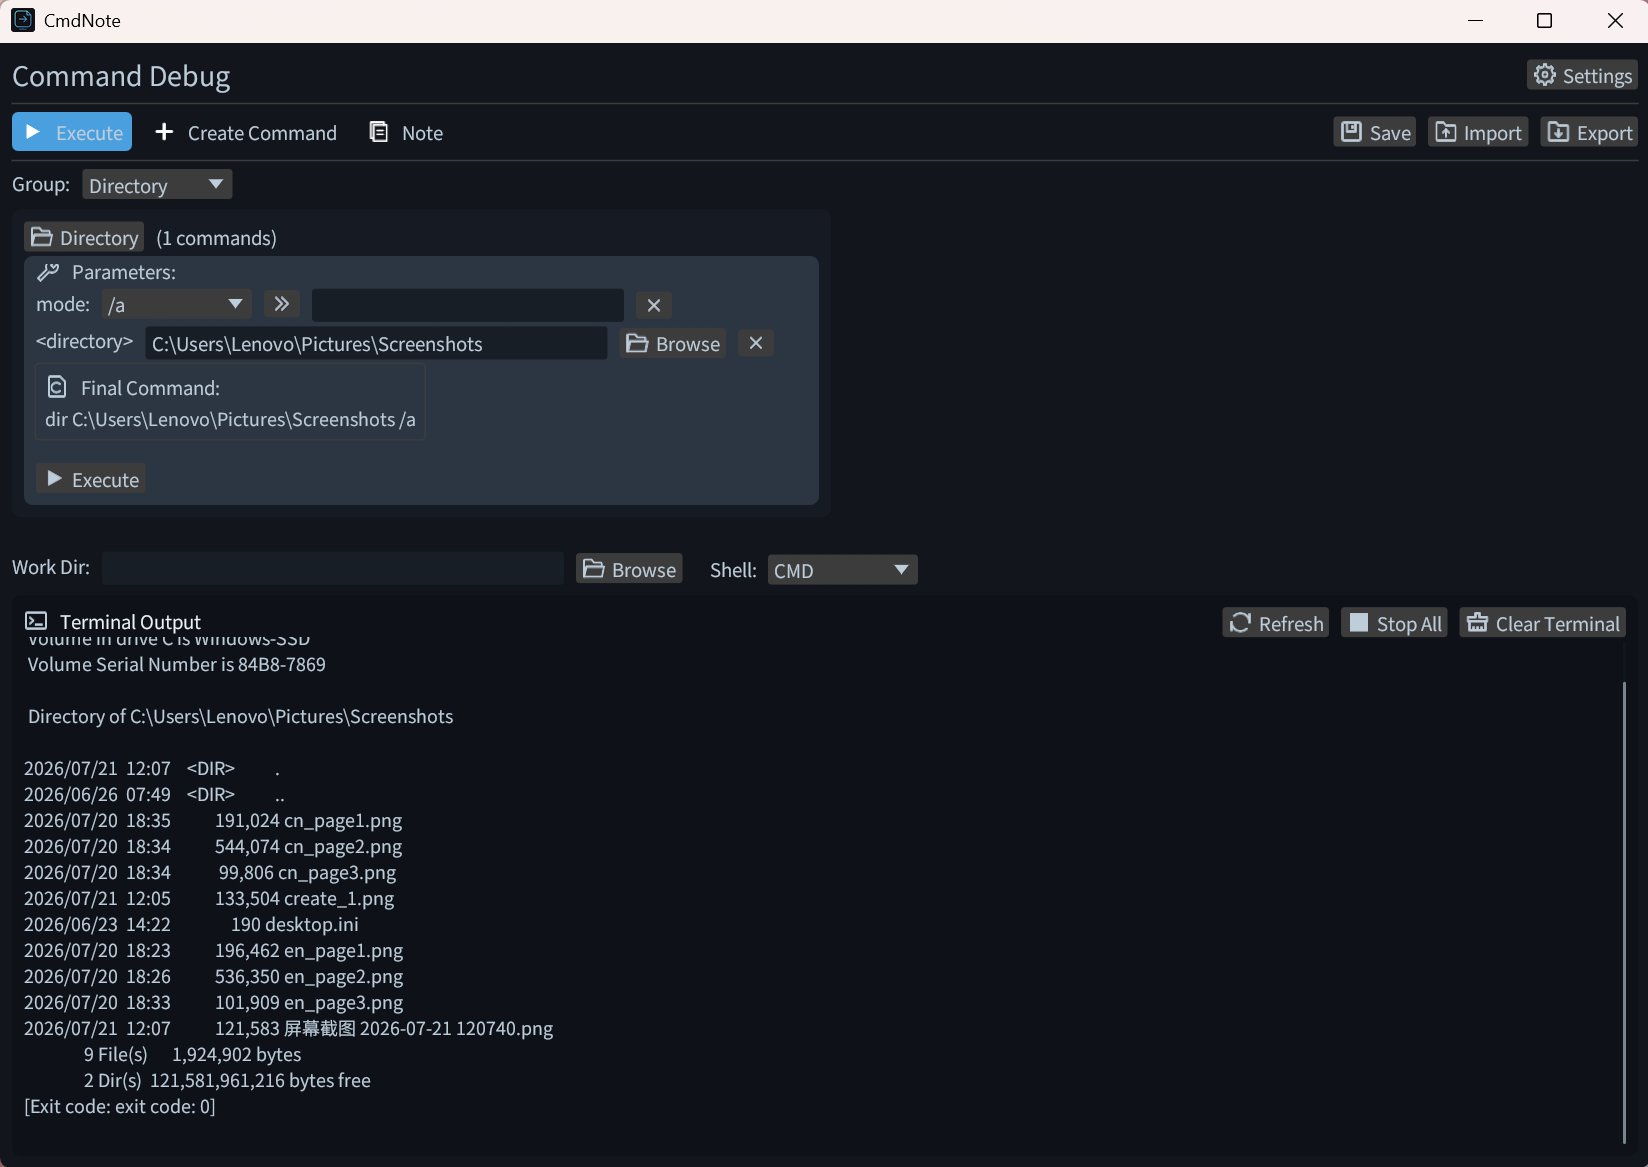Browse for the directory parameter
This screenshot has height=1167, width=1648.
click(x=673, y=343)
